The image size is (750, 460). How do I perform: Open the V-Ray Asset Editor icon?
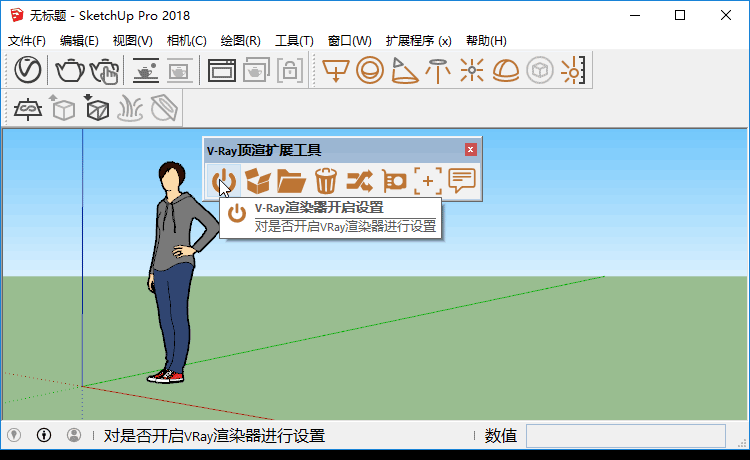pyautogui.click(x=28, y=70)
